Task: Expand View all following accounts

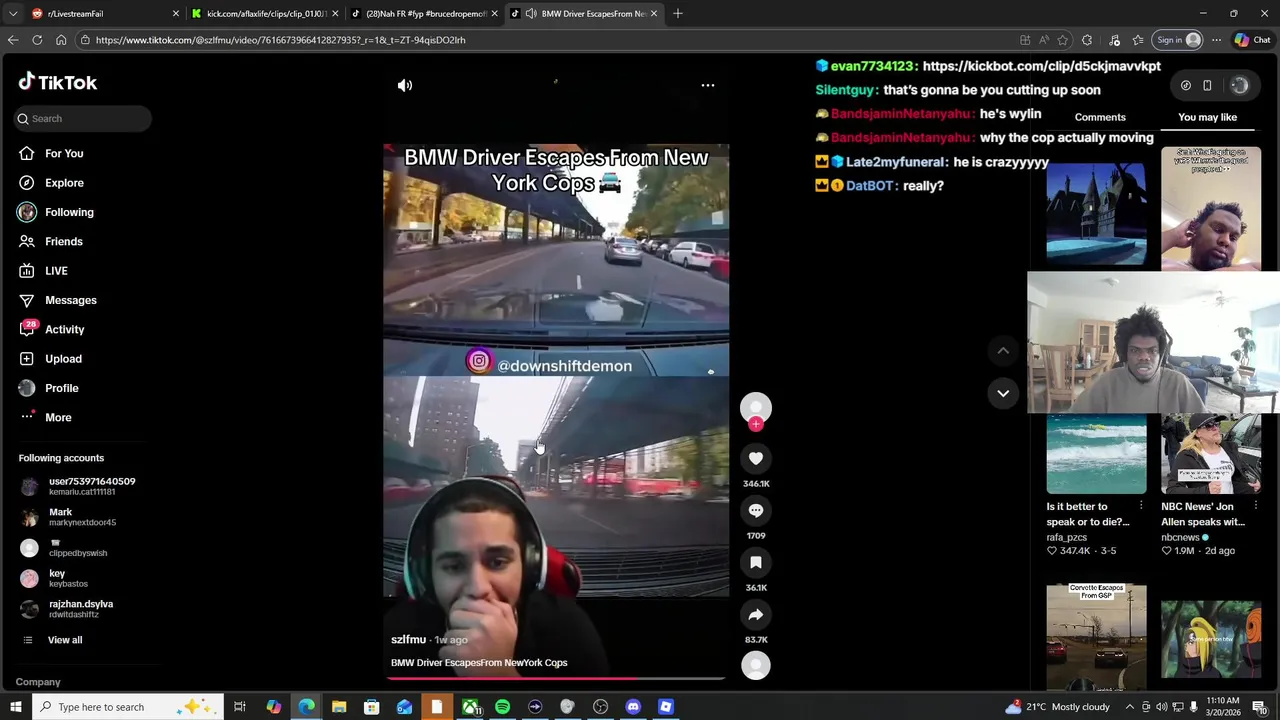Action: (64, 640)
